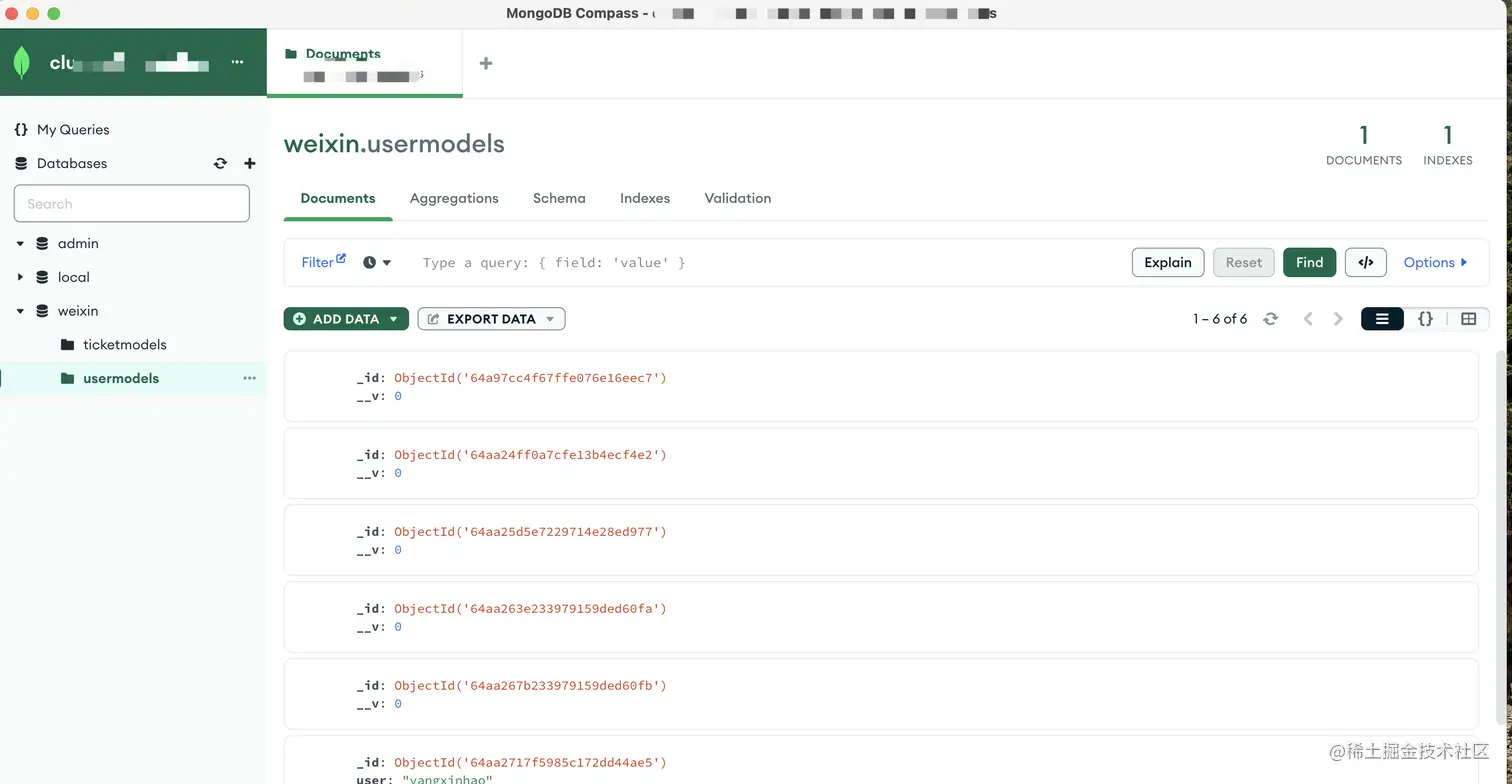Click the INDEXES count stat
This screenshot has height=784, width=1512.
tap(1448, 146)
